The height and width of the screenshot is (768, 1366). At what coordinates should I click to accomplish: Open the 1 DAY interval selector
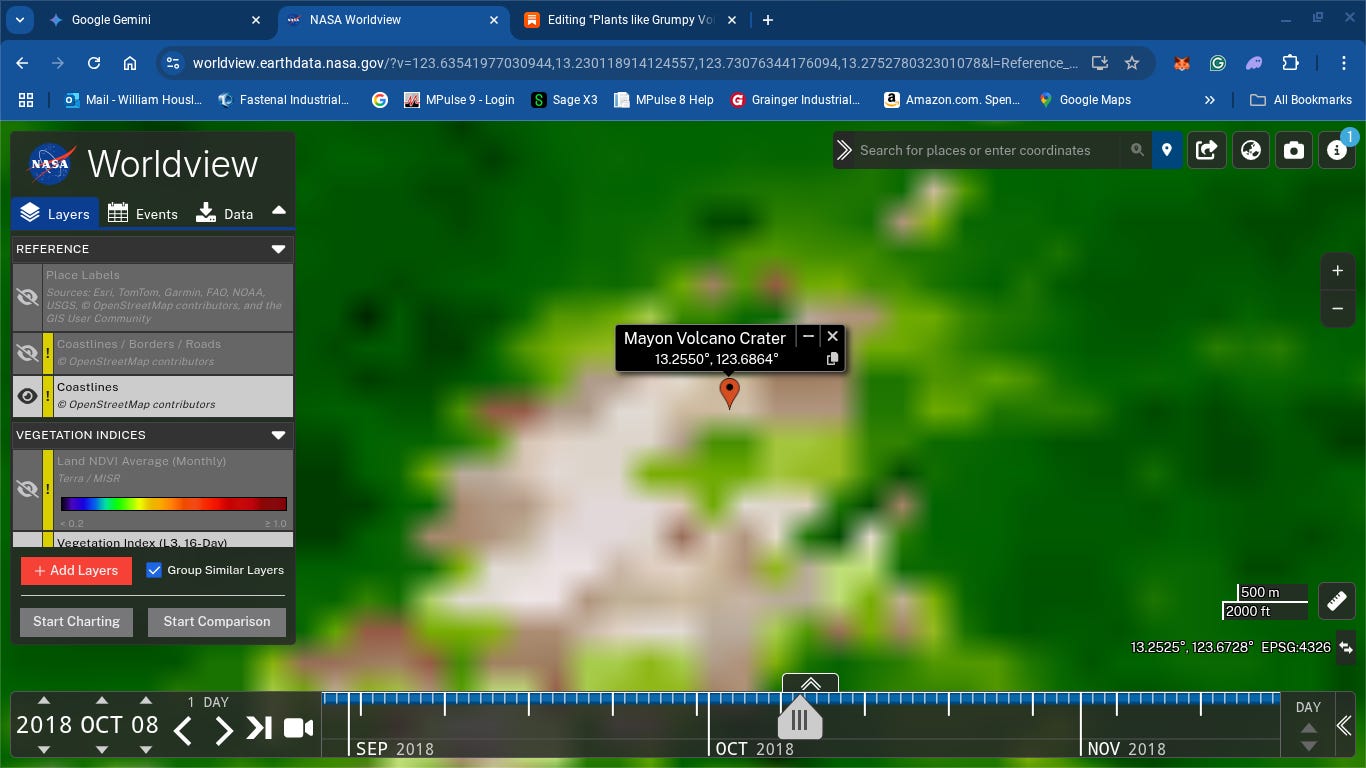209,702
